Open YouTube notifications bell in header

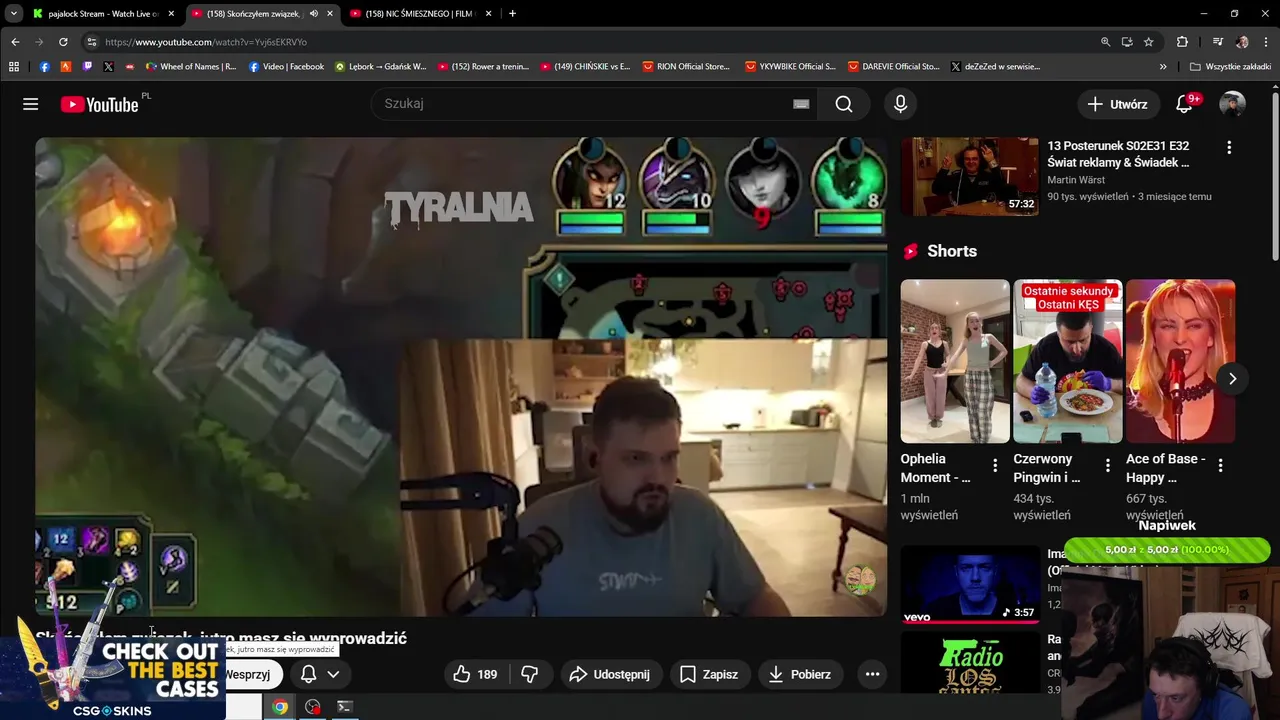[x=1184, y=104]
